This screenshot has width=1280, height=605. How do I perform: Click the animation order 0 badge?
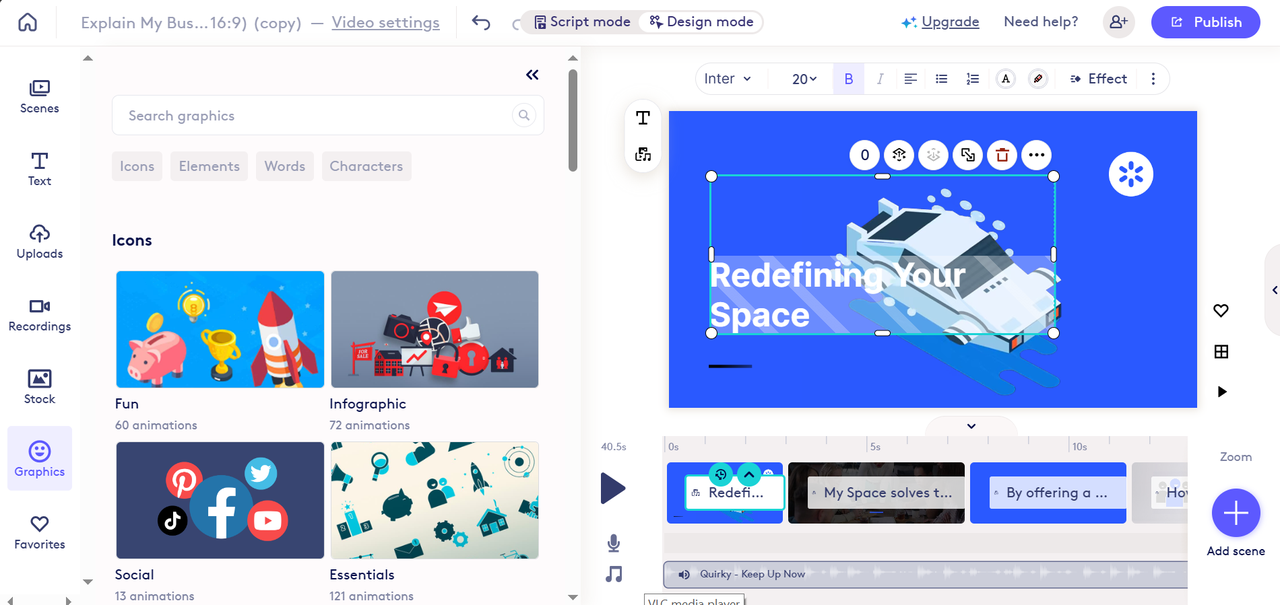click(865, 155)
